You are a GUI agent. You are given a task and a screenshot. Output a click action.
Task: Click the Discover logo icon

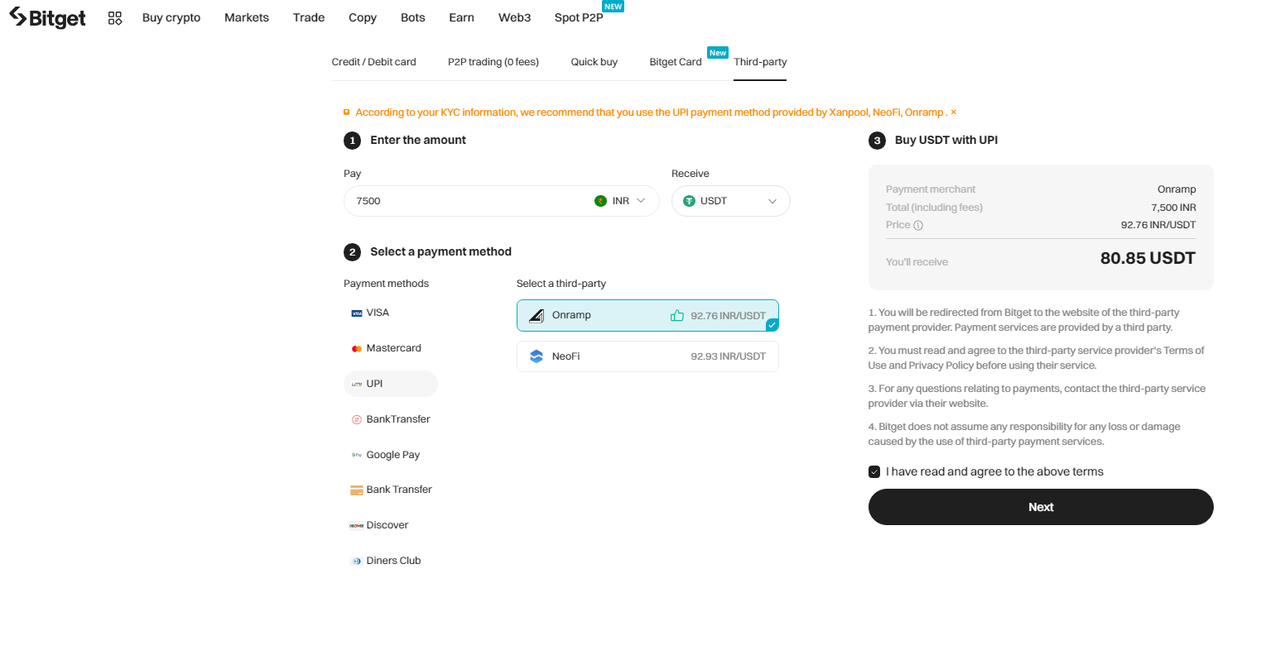tap(357, 525)
